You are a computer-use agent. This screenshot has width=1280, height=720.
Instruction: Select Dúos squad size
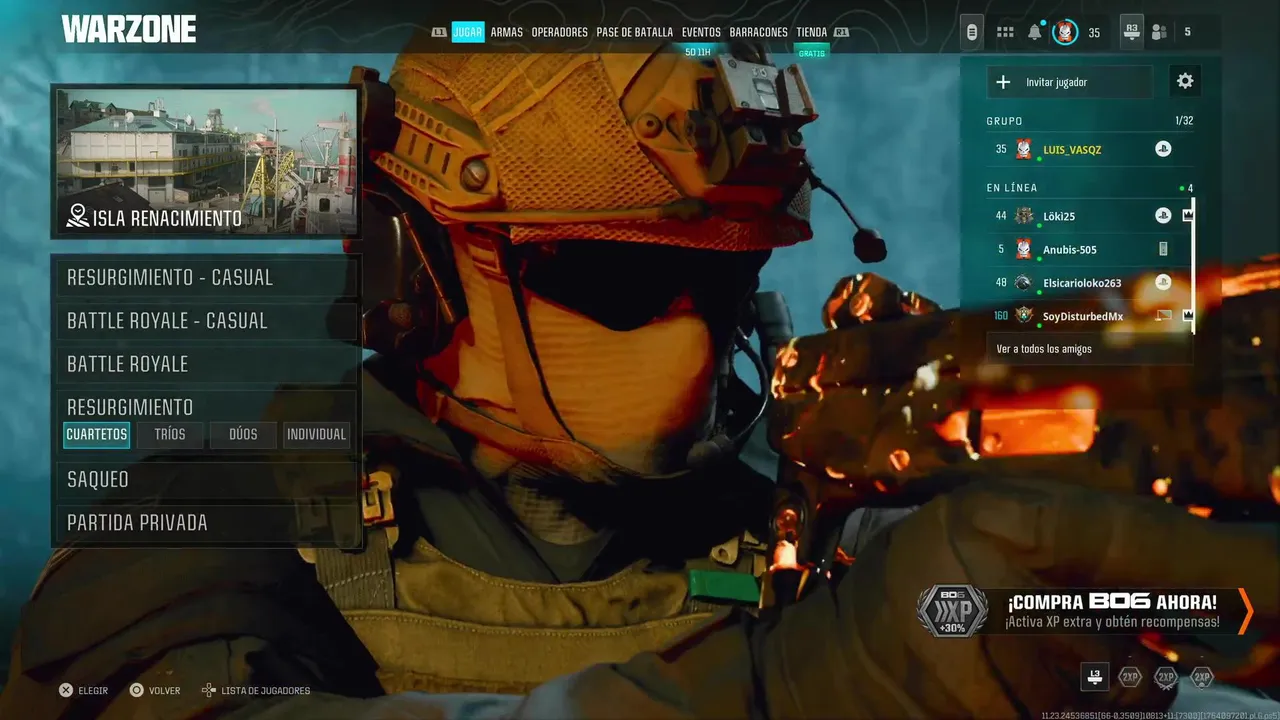tap(243, 434)
